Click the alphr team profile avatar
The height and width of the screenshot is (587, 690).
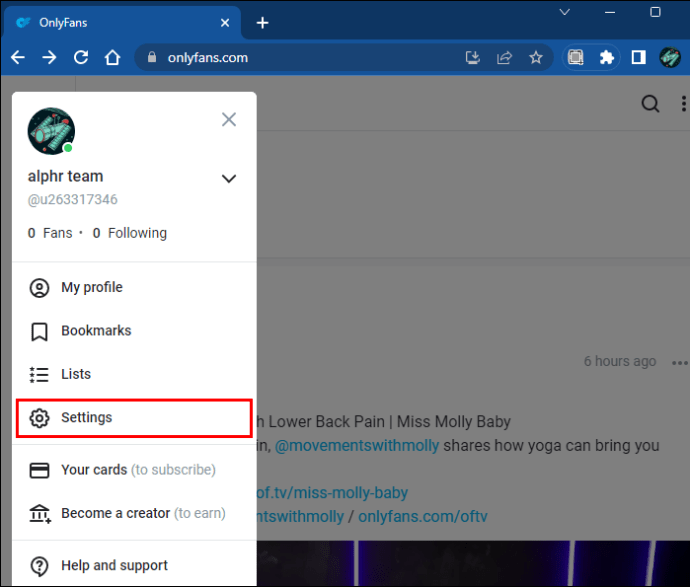point(51,131)
